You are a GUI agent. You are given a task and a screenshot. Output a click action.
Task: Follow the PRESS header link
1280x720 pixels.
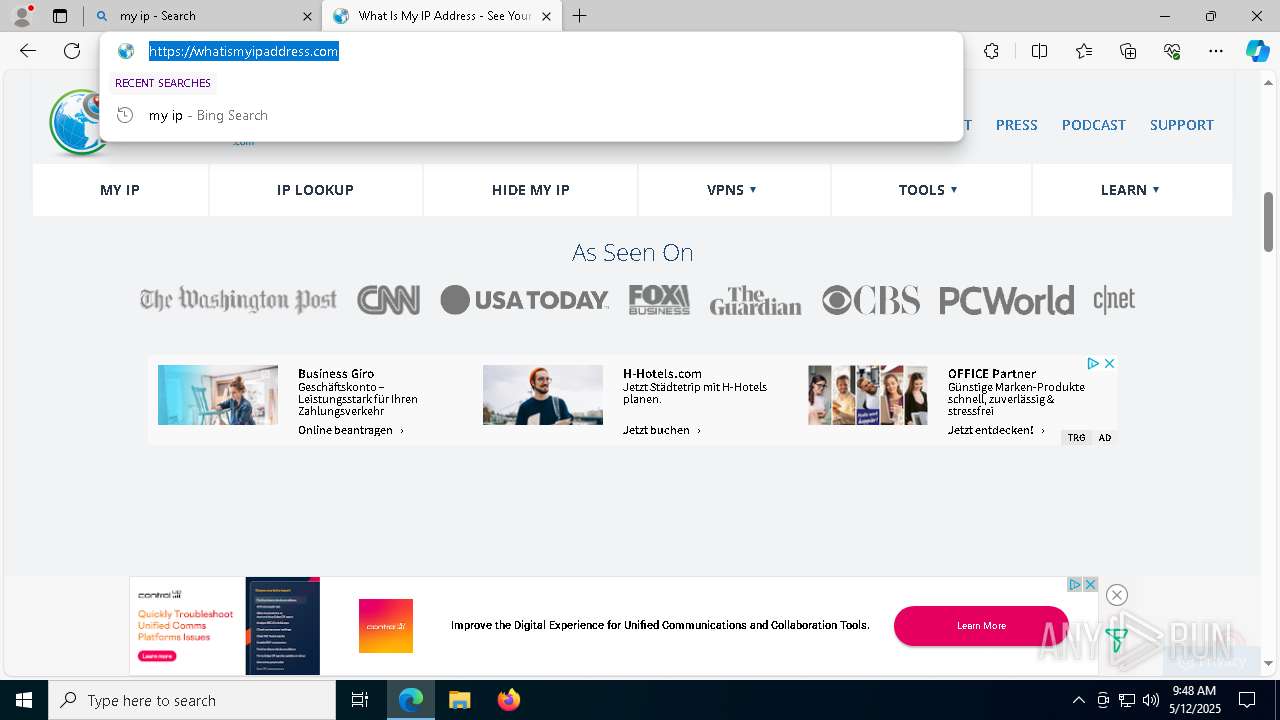(x=1017, y=125)
